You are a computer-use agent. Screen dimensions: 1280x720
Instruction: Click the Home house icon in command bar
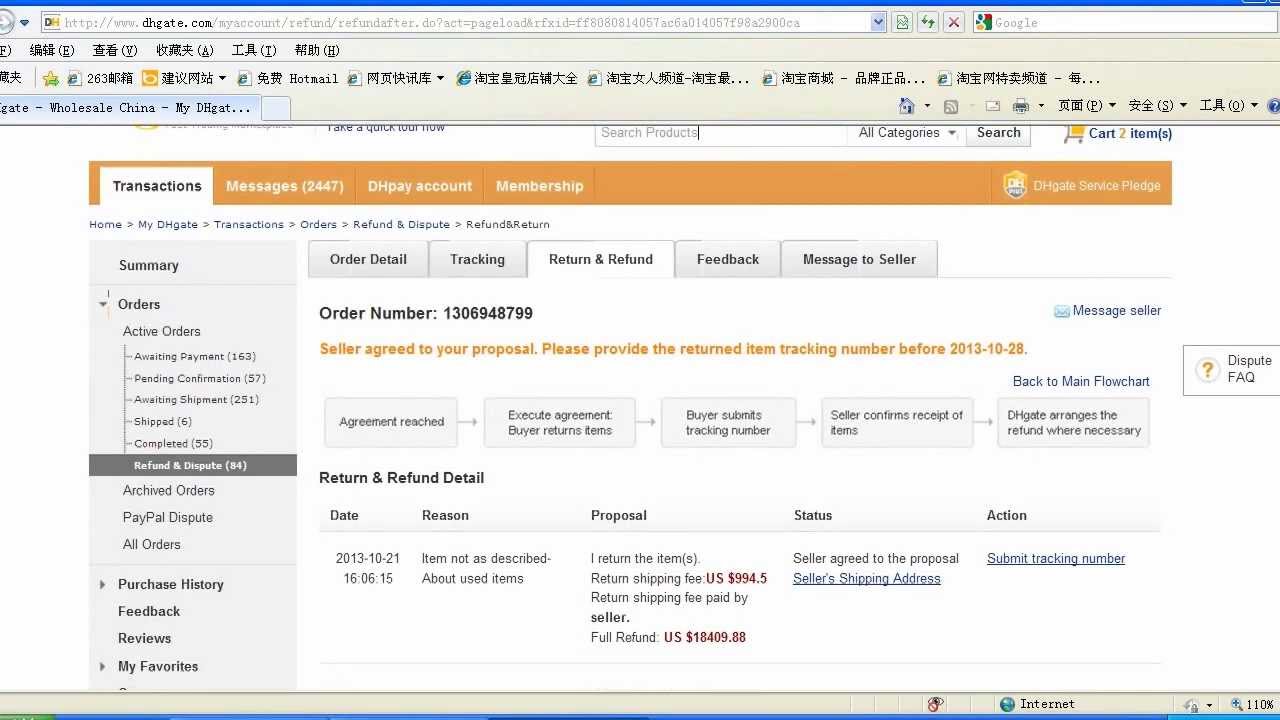tap(907, 106)
